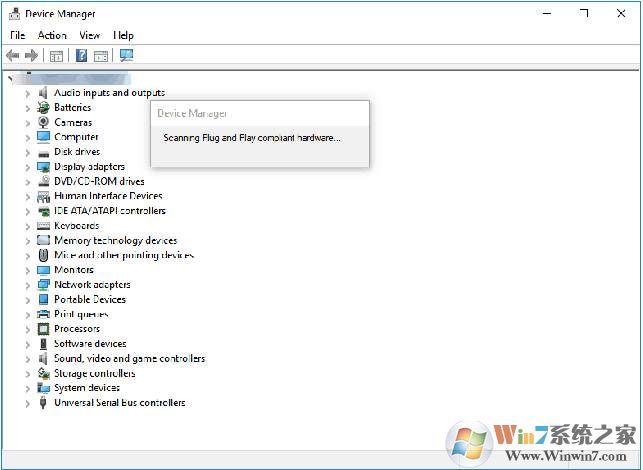This screenshot has width=643, height=470.
Task: Select the Print queues label
Action: click(x=81, y=314)
